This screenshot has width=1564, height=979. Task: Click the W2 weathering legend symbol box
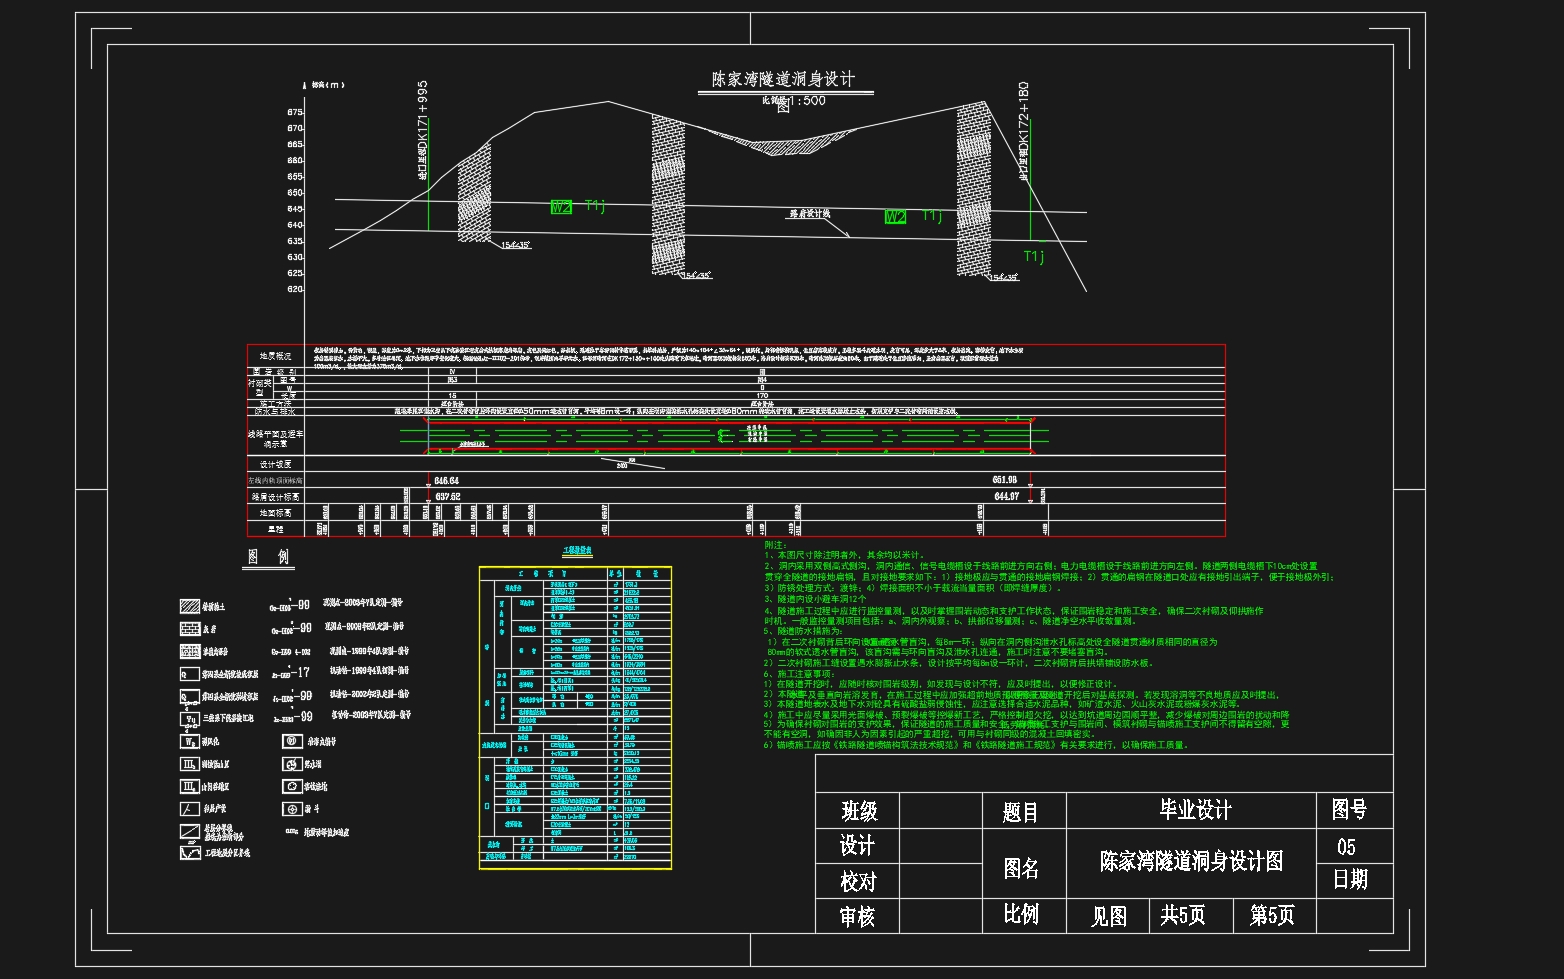click(190, 742)
